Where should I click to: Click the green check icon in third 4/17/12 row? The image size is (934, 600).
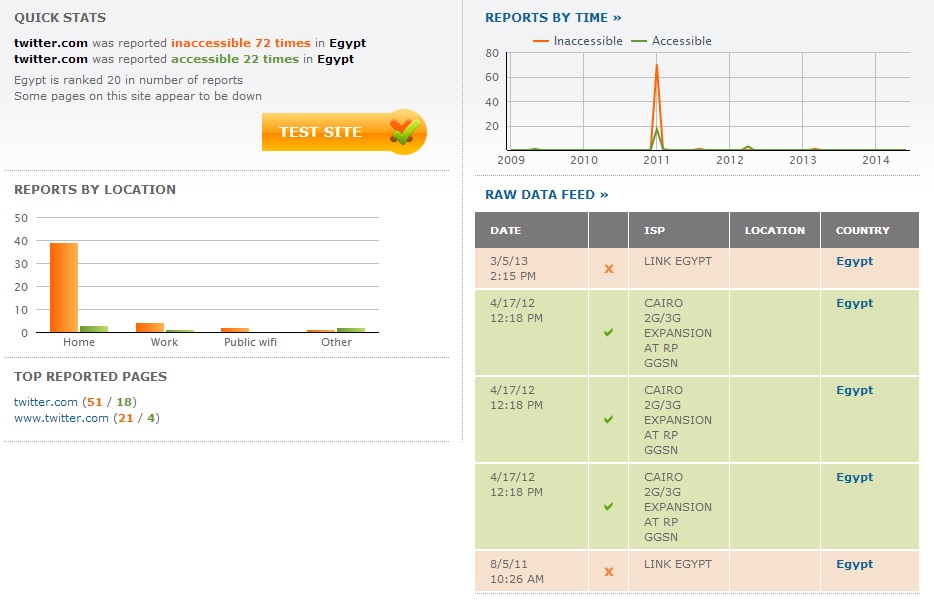tap(608, 506)
